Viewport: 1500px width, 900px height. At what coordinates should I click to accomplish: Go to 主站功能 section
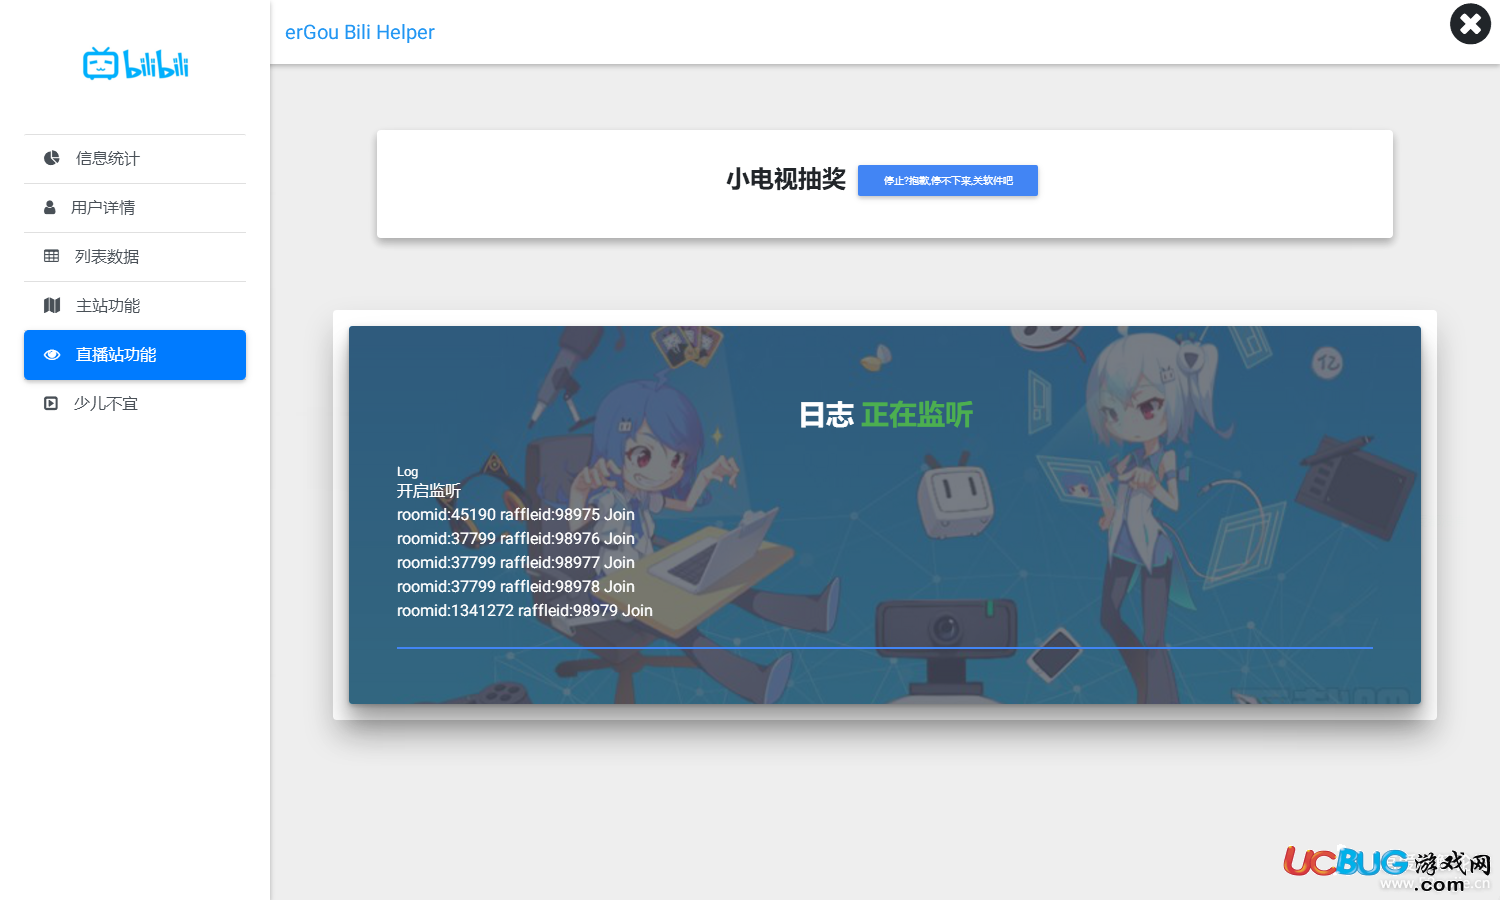tap(135, 306)
